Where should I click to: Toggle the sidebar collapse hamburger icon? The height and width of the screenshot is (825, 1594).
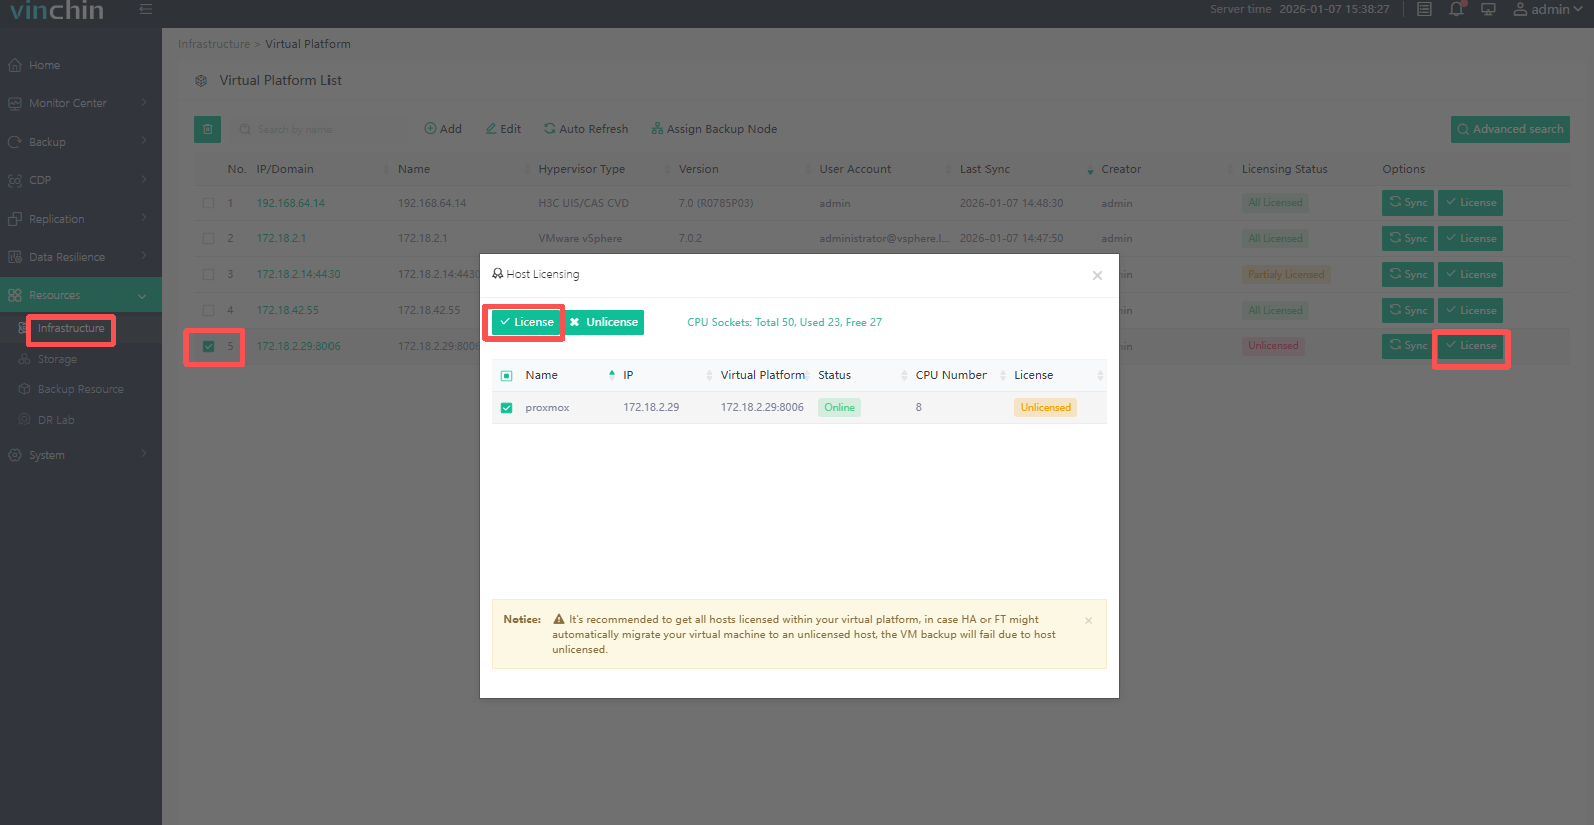(x=146, y=9)
